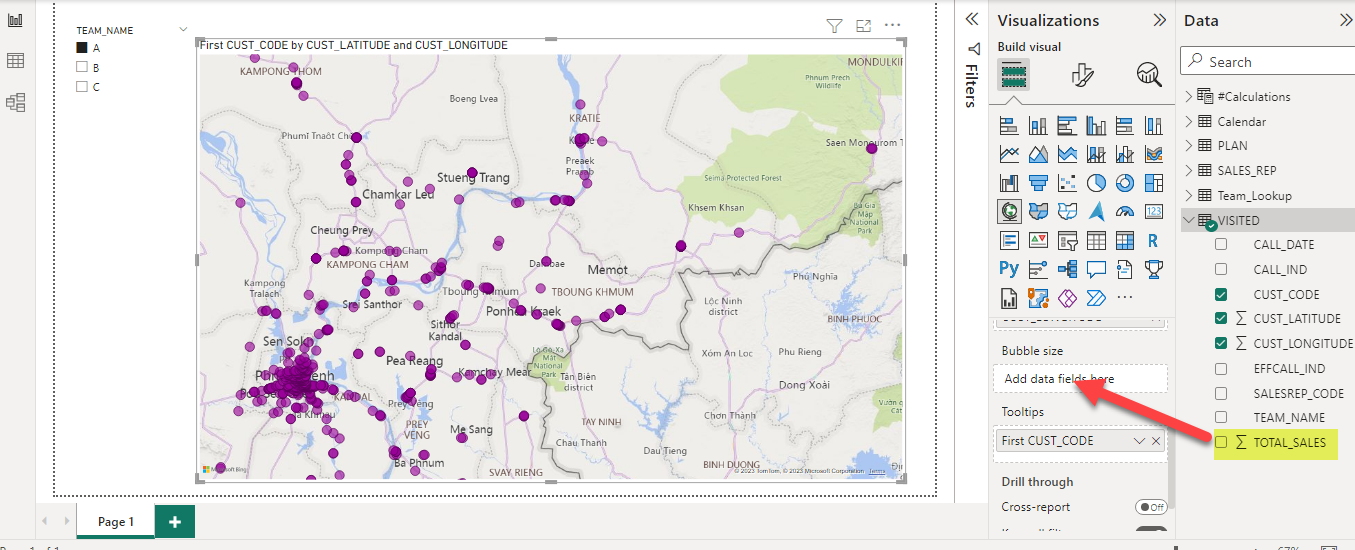This screenshot has height=550, width=1355.
Task: Choose the Azure map arrow visual
Action: [x=1096, y=211]
